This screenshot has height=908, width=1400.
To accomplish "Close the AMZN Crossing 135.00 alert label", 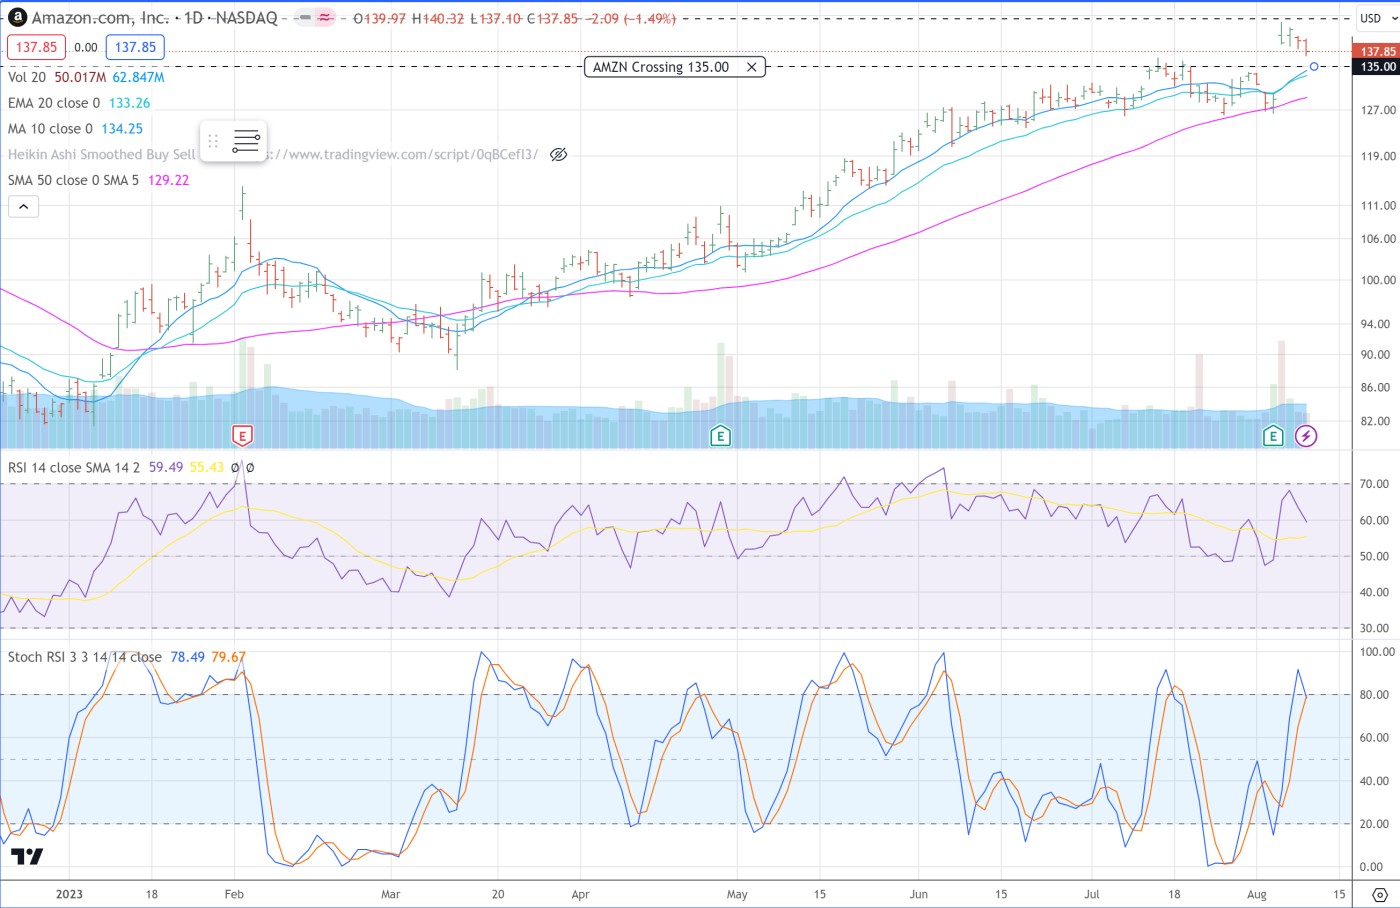I will pyautogui.click(x=751, y=67).
